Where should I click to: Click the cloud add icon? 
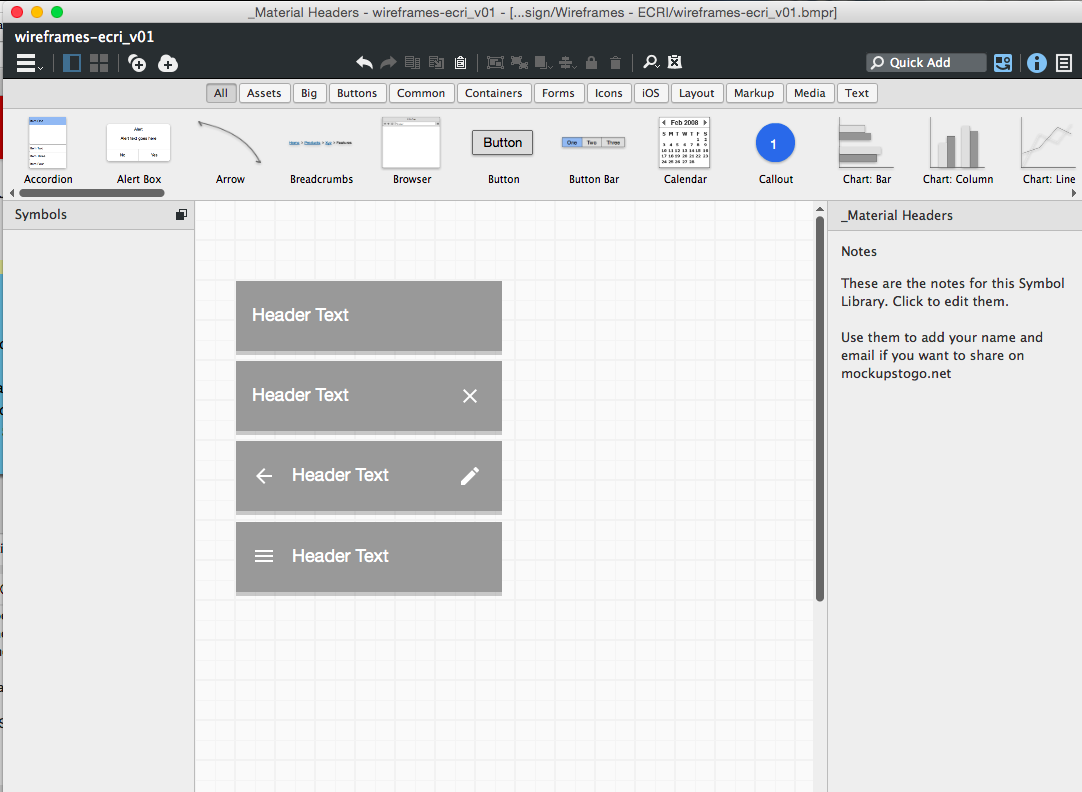pos(168,63)
